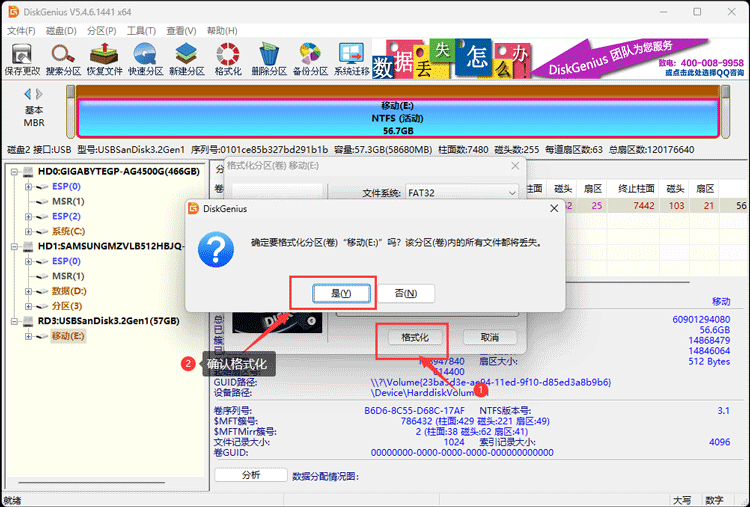Open the 文件系统 FAT32 dropdown
This screenshot has height=507, width=750.
click(x=462, y=193)
